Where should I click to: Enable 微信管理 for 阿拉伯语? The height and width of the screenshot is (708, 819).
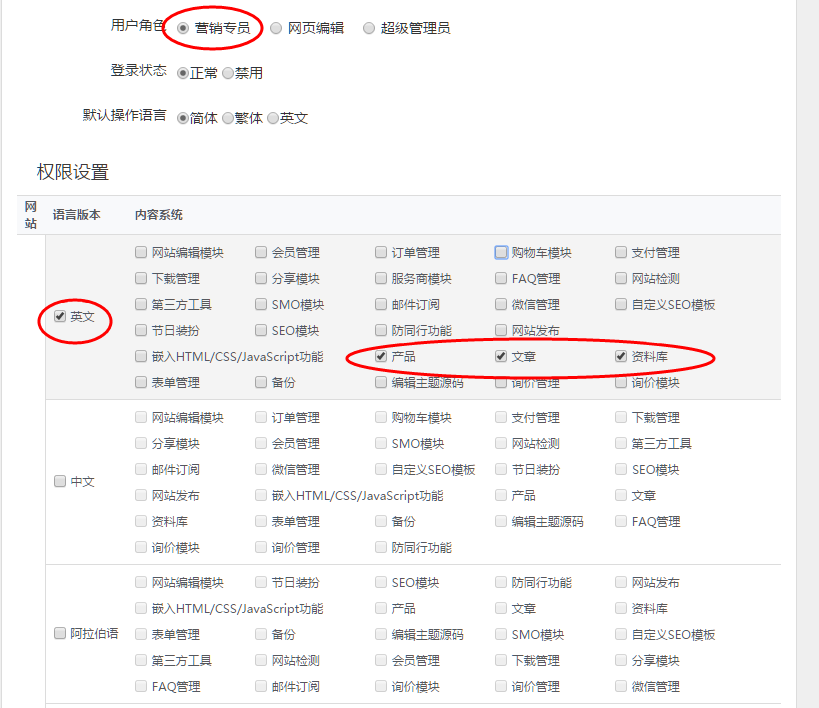click(x=619, y=686)
